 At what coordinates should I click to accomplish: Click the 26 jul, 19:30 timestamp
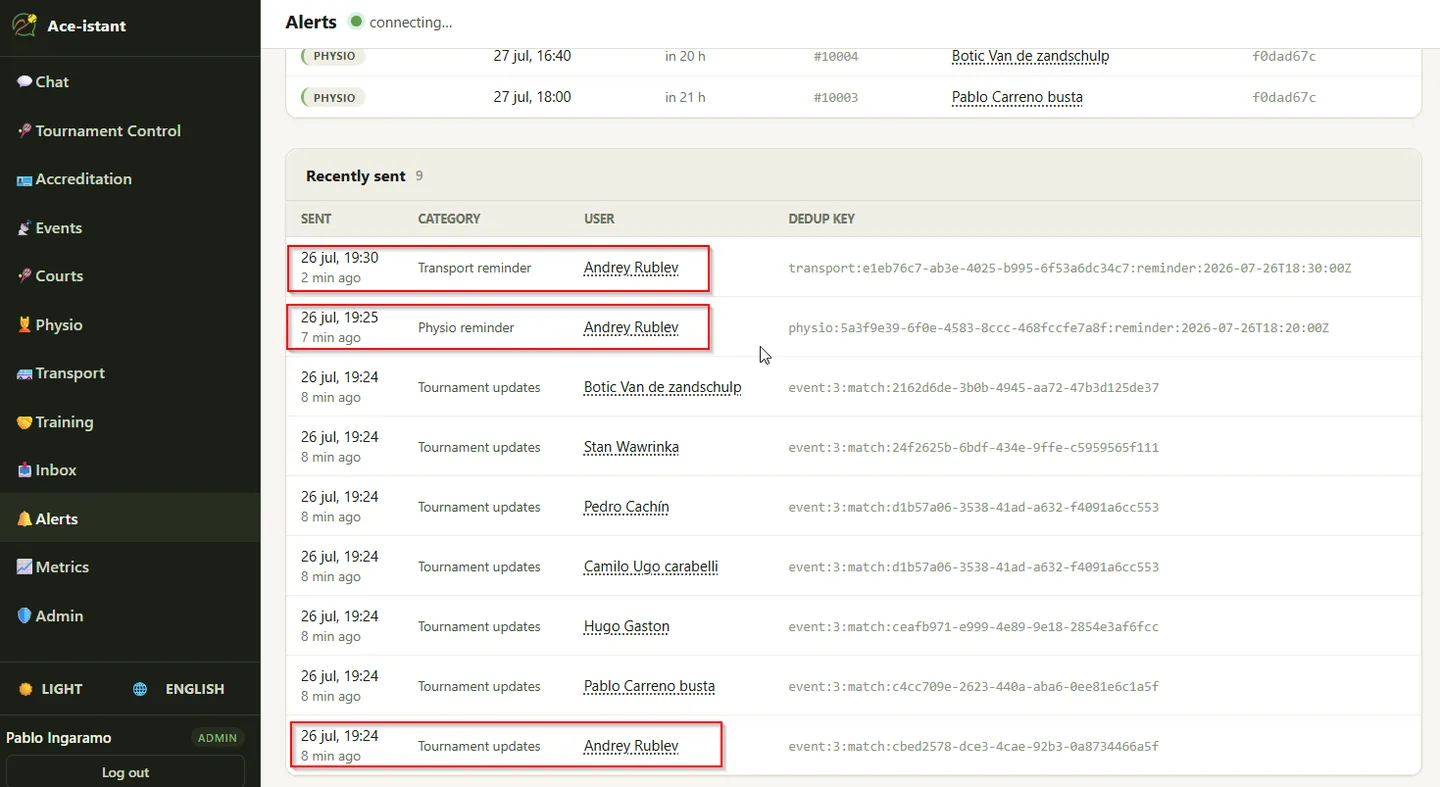tap(339, 258)
